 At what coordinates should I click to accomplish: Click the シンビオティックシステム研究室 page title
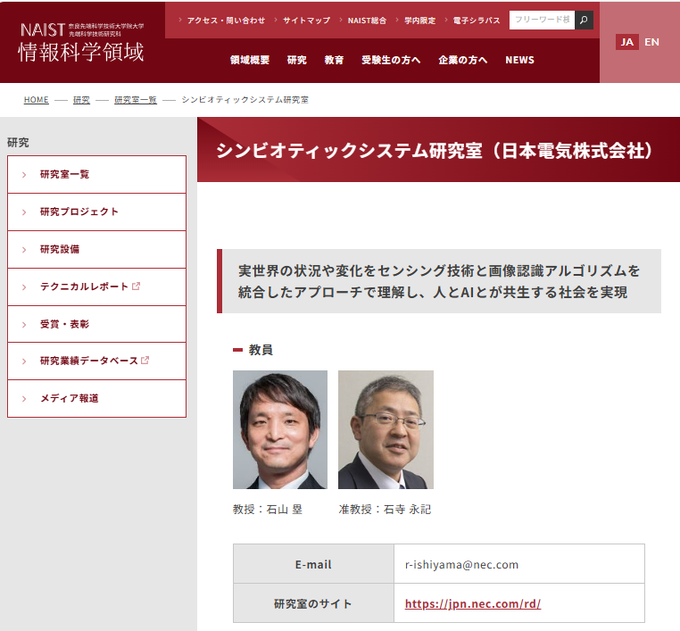point(434,151)
